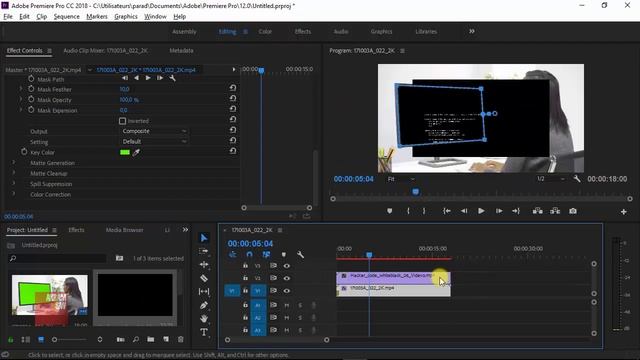Track selected mask forward

coord(148,78)
